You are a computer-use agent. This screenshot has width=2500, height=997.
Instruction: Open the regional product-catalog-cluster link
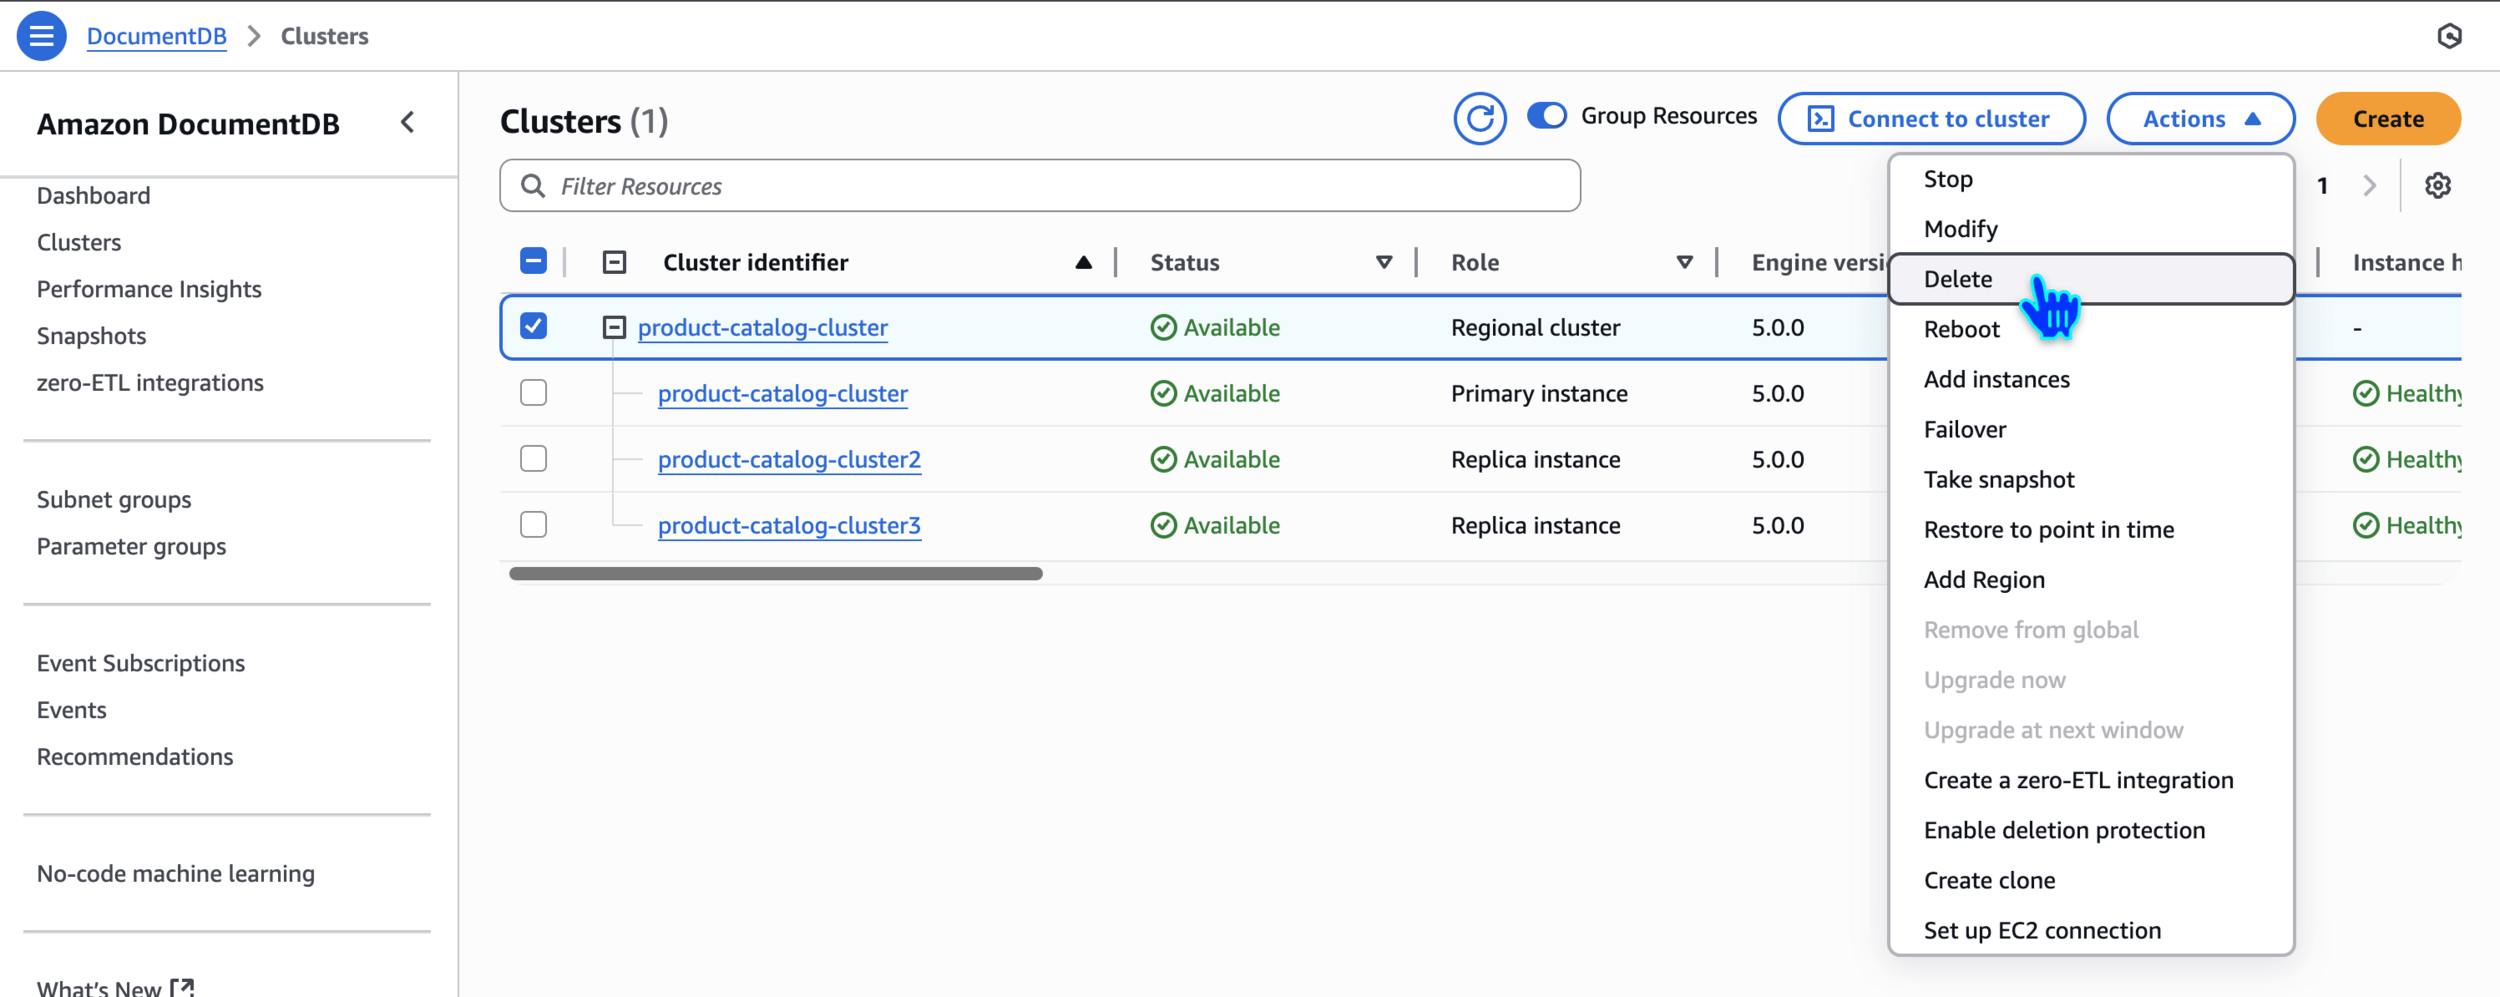click(x=763, y=327)
